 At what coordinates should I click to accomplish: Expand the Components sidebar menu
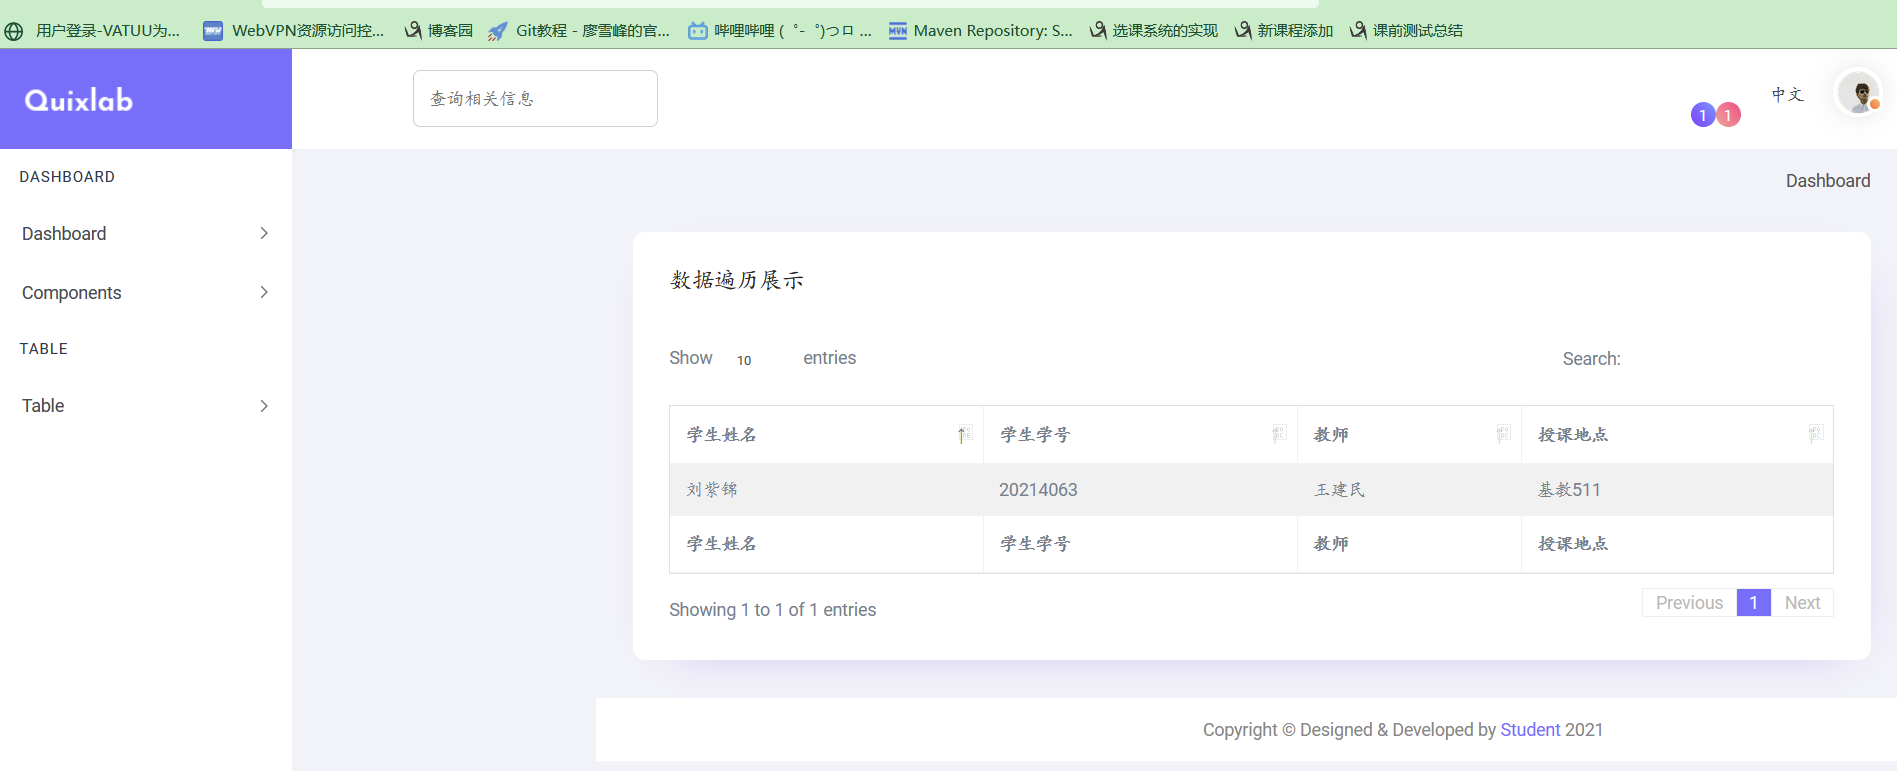pyautogui.click(x=146, y=292)
